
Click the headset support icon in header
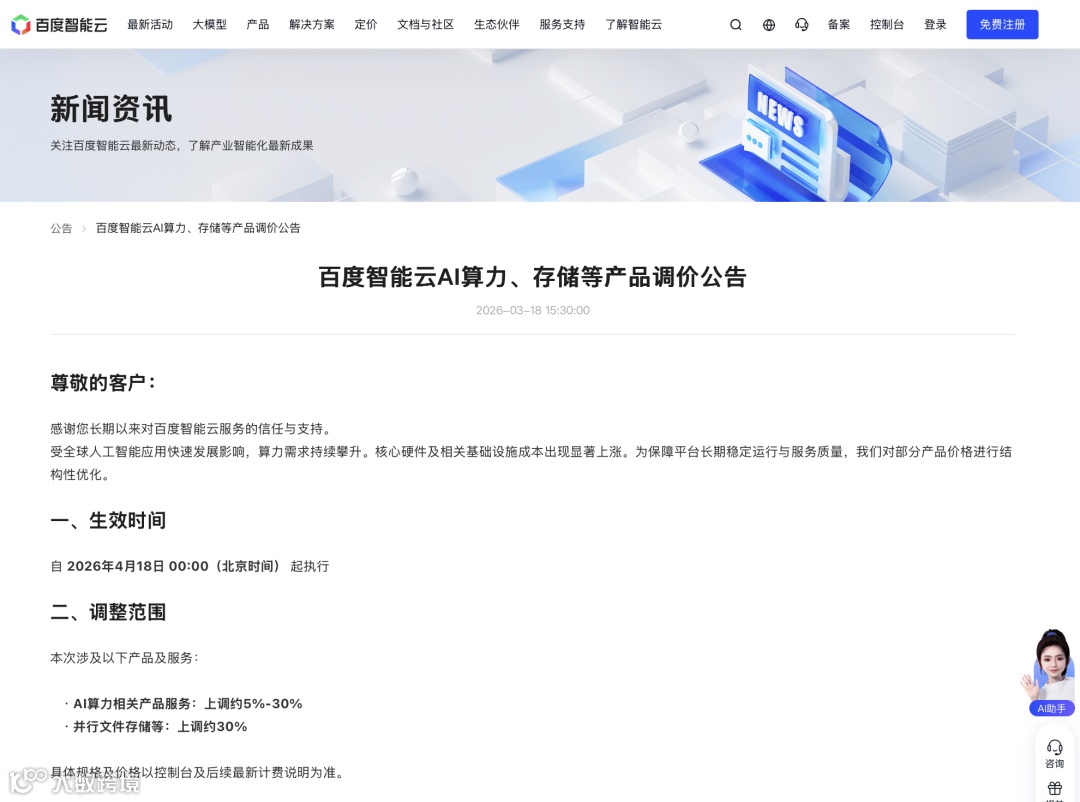coord(802,25)
